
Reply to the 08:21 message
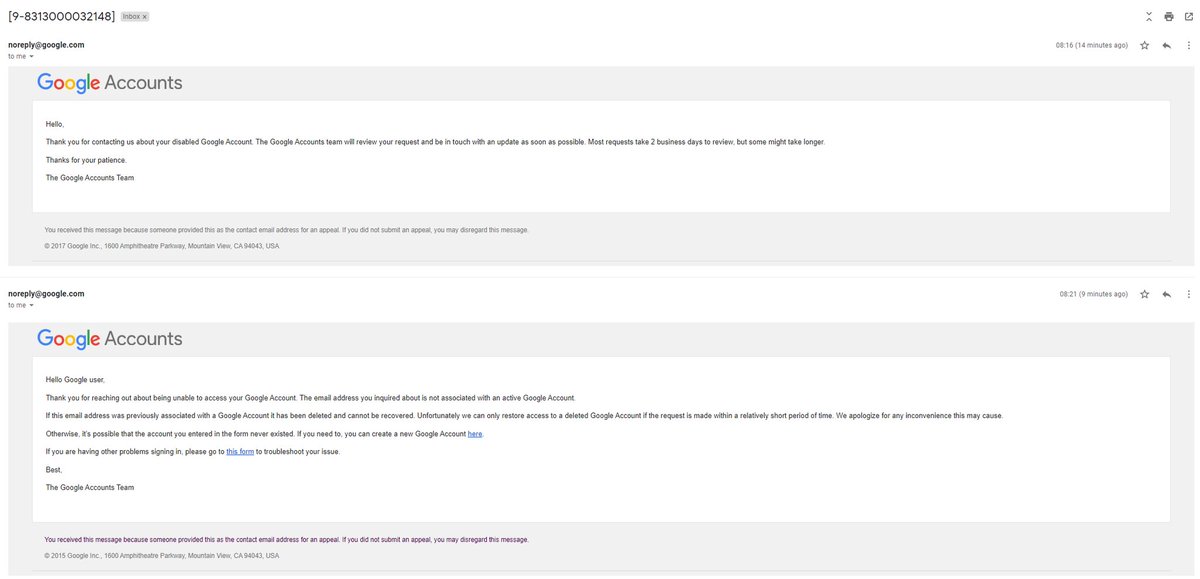[x=1167, y=294]
